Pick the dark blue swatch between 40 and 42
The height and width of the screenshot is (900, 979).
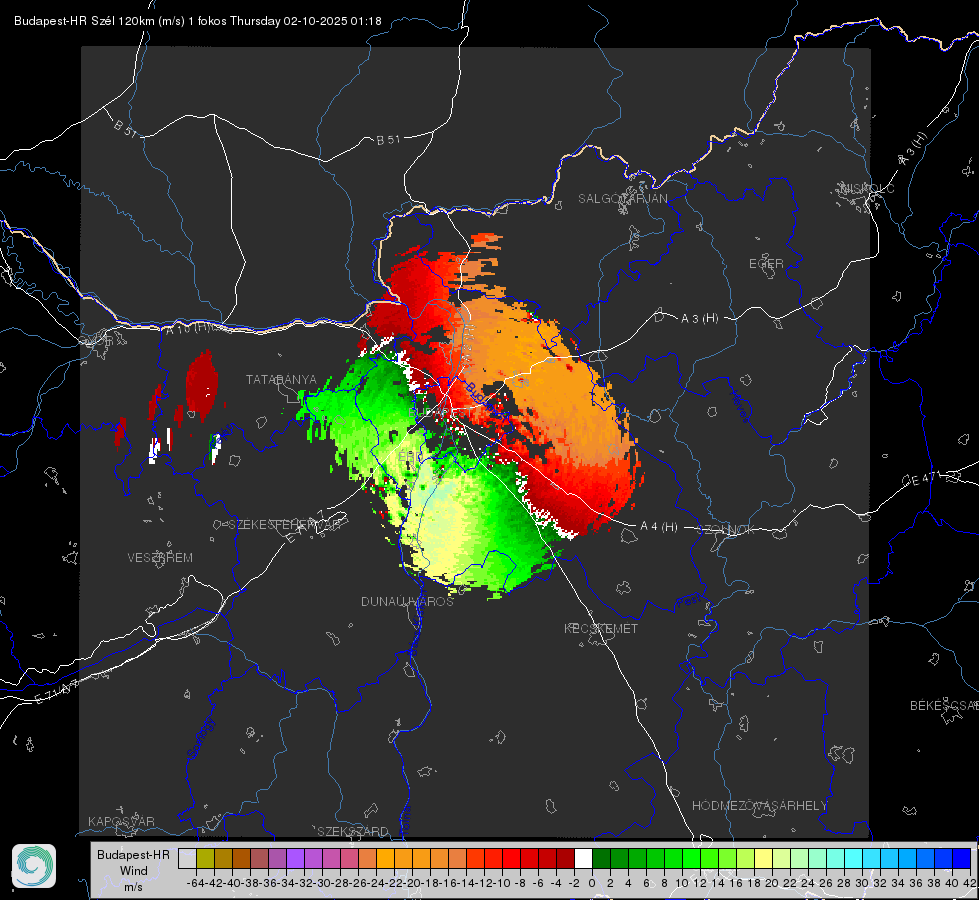(962, 858)
